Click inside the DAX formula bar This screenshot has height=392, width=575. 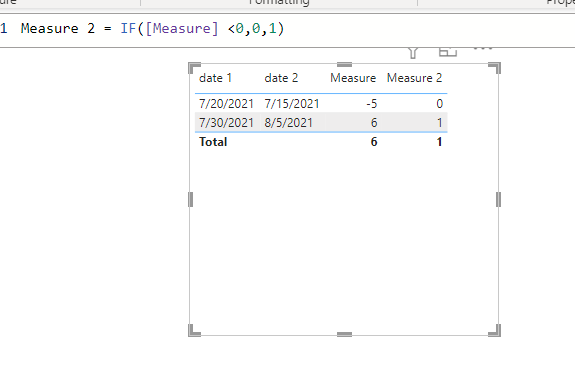tap(288, 31)
